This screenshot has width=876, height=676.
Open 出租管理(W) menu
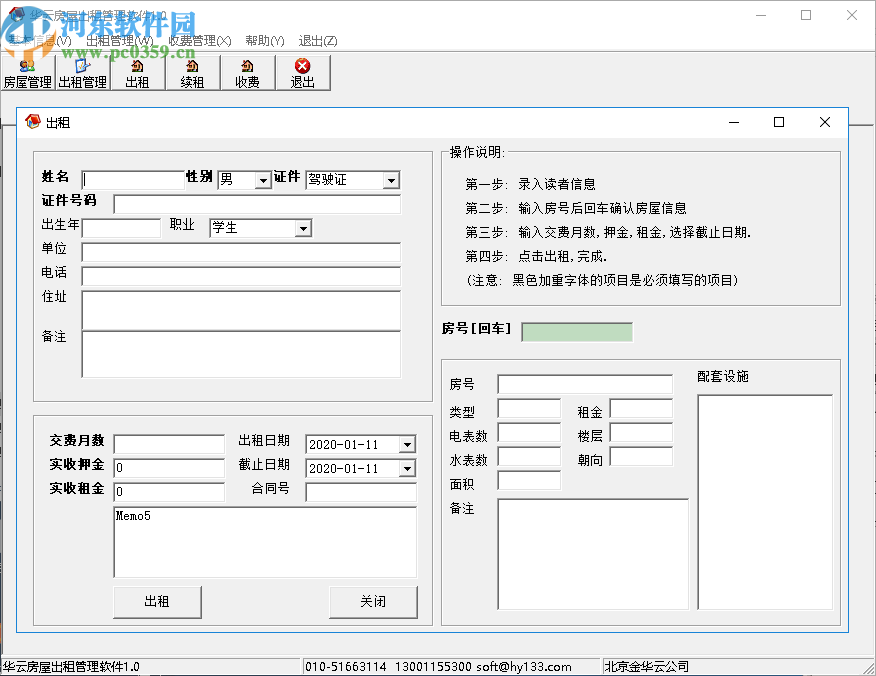click(120, 41)
